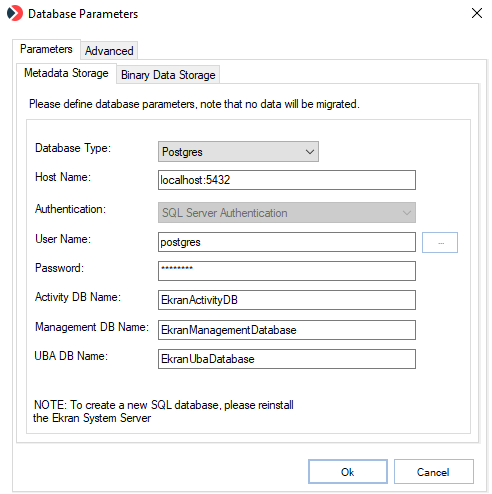Confirm settings with the Ok button
Viewport: 492px width, 494px height.
[348, 472]
